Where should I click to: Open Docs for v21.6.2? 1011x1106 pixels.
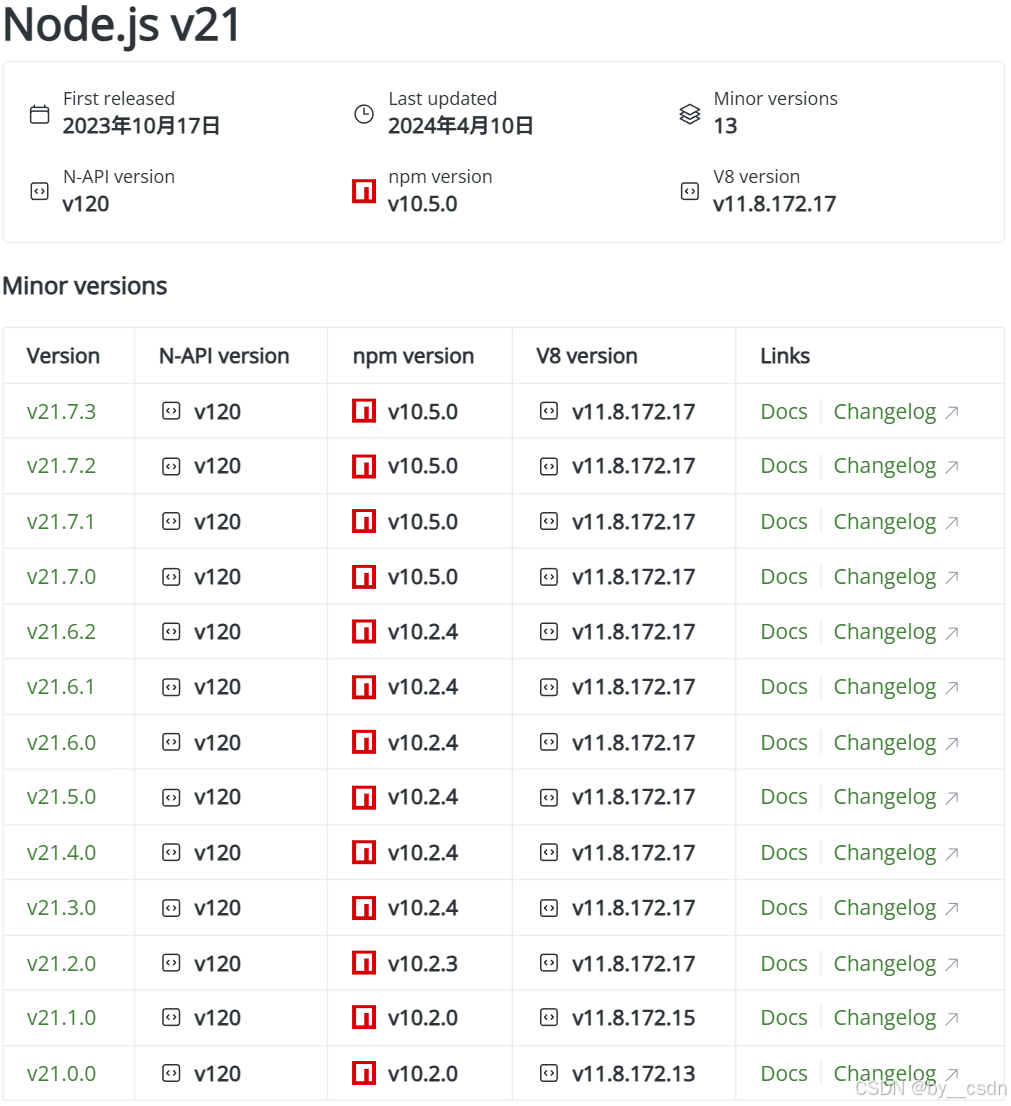784,631
